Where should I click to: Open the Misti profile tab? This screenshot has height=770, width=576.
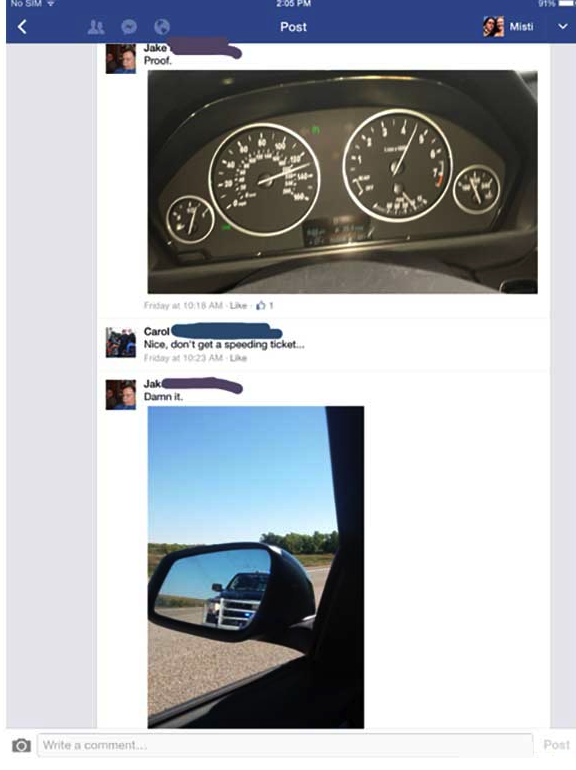coord(509,27)
